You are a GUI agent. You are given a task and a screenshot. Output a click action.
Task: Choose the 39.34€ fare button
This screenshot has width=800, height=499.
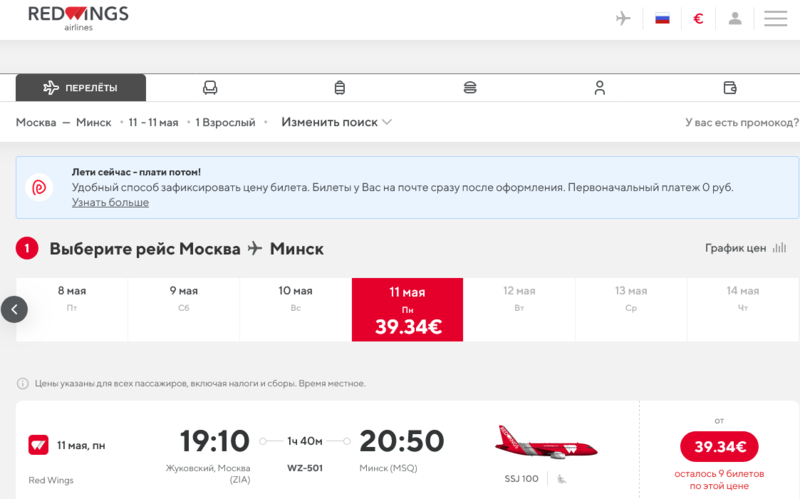(719, 446)
